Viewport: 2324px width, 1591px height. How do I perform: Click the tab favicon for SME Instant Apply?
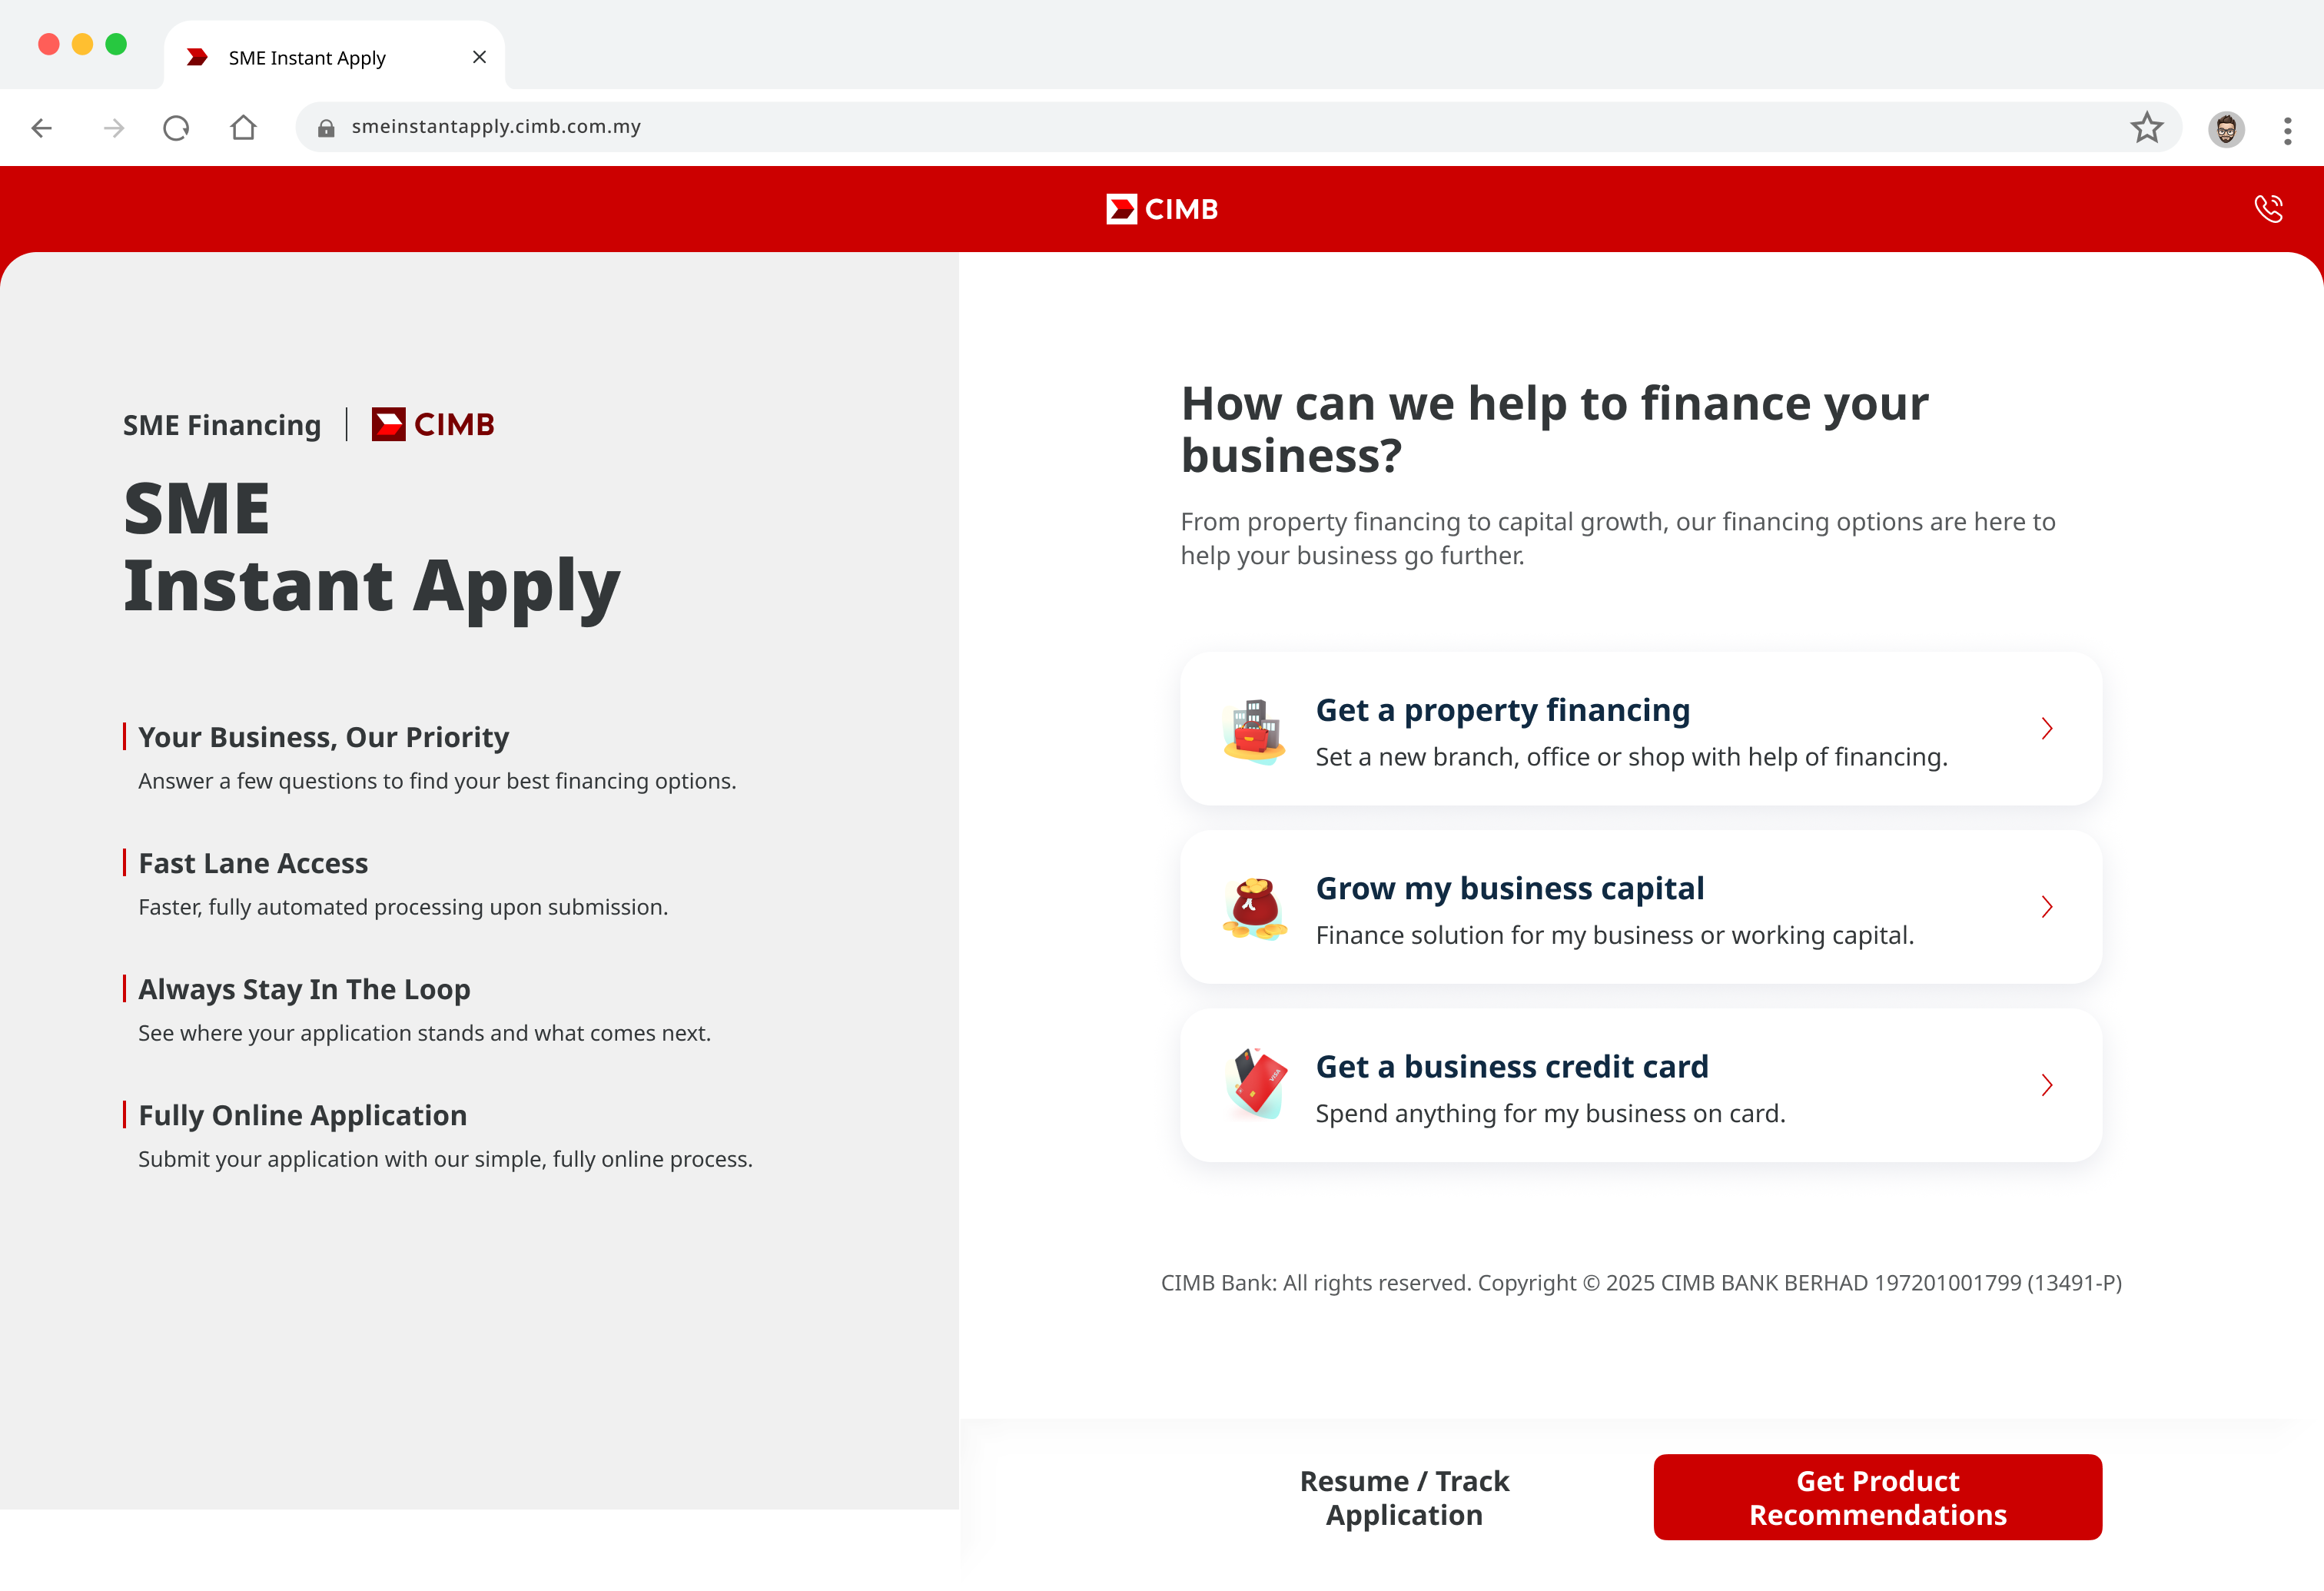pyautogui.click(x=197, y=58)
